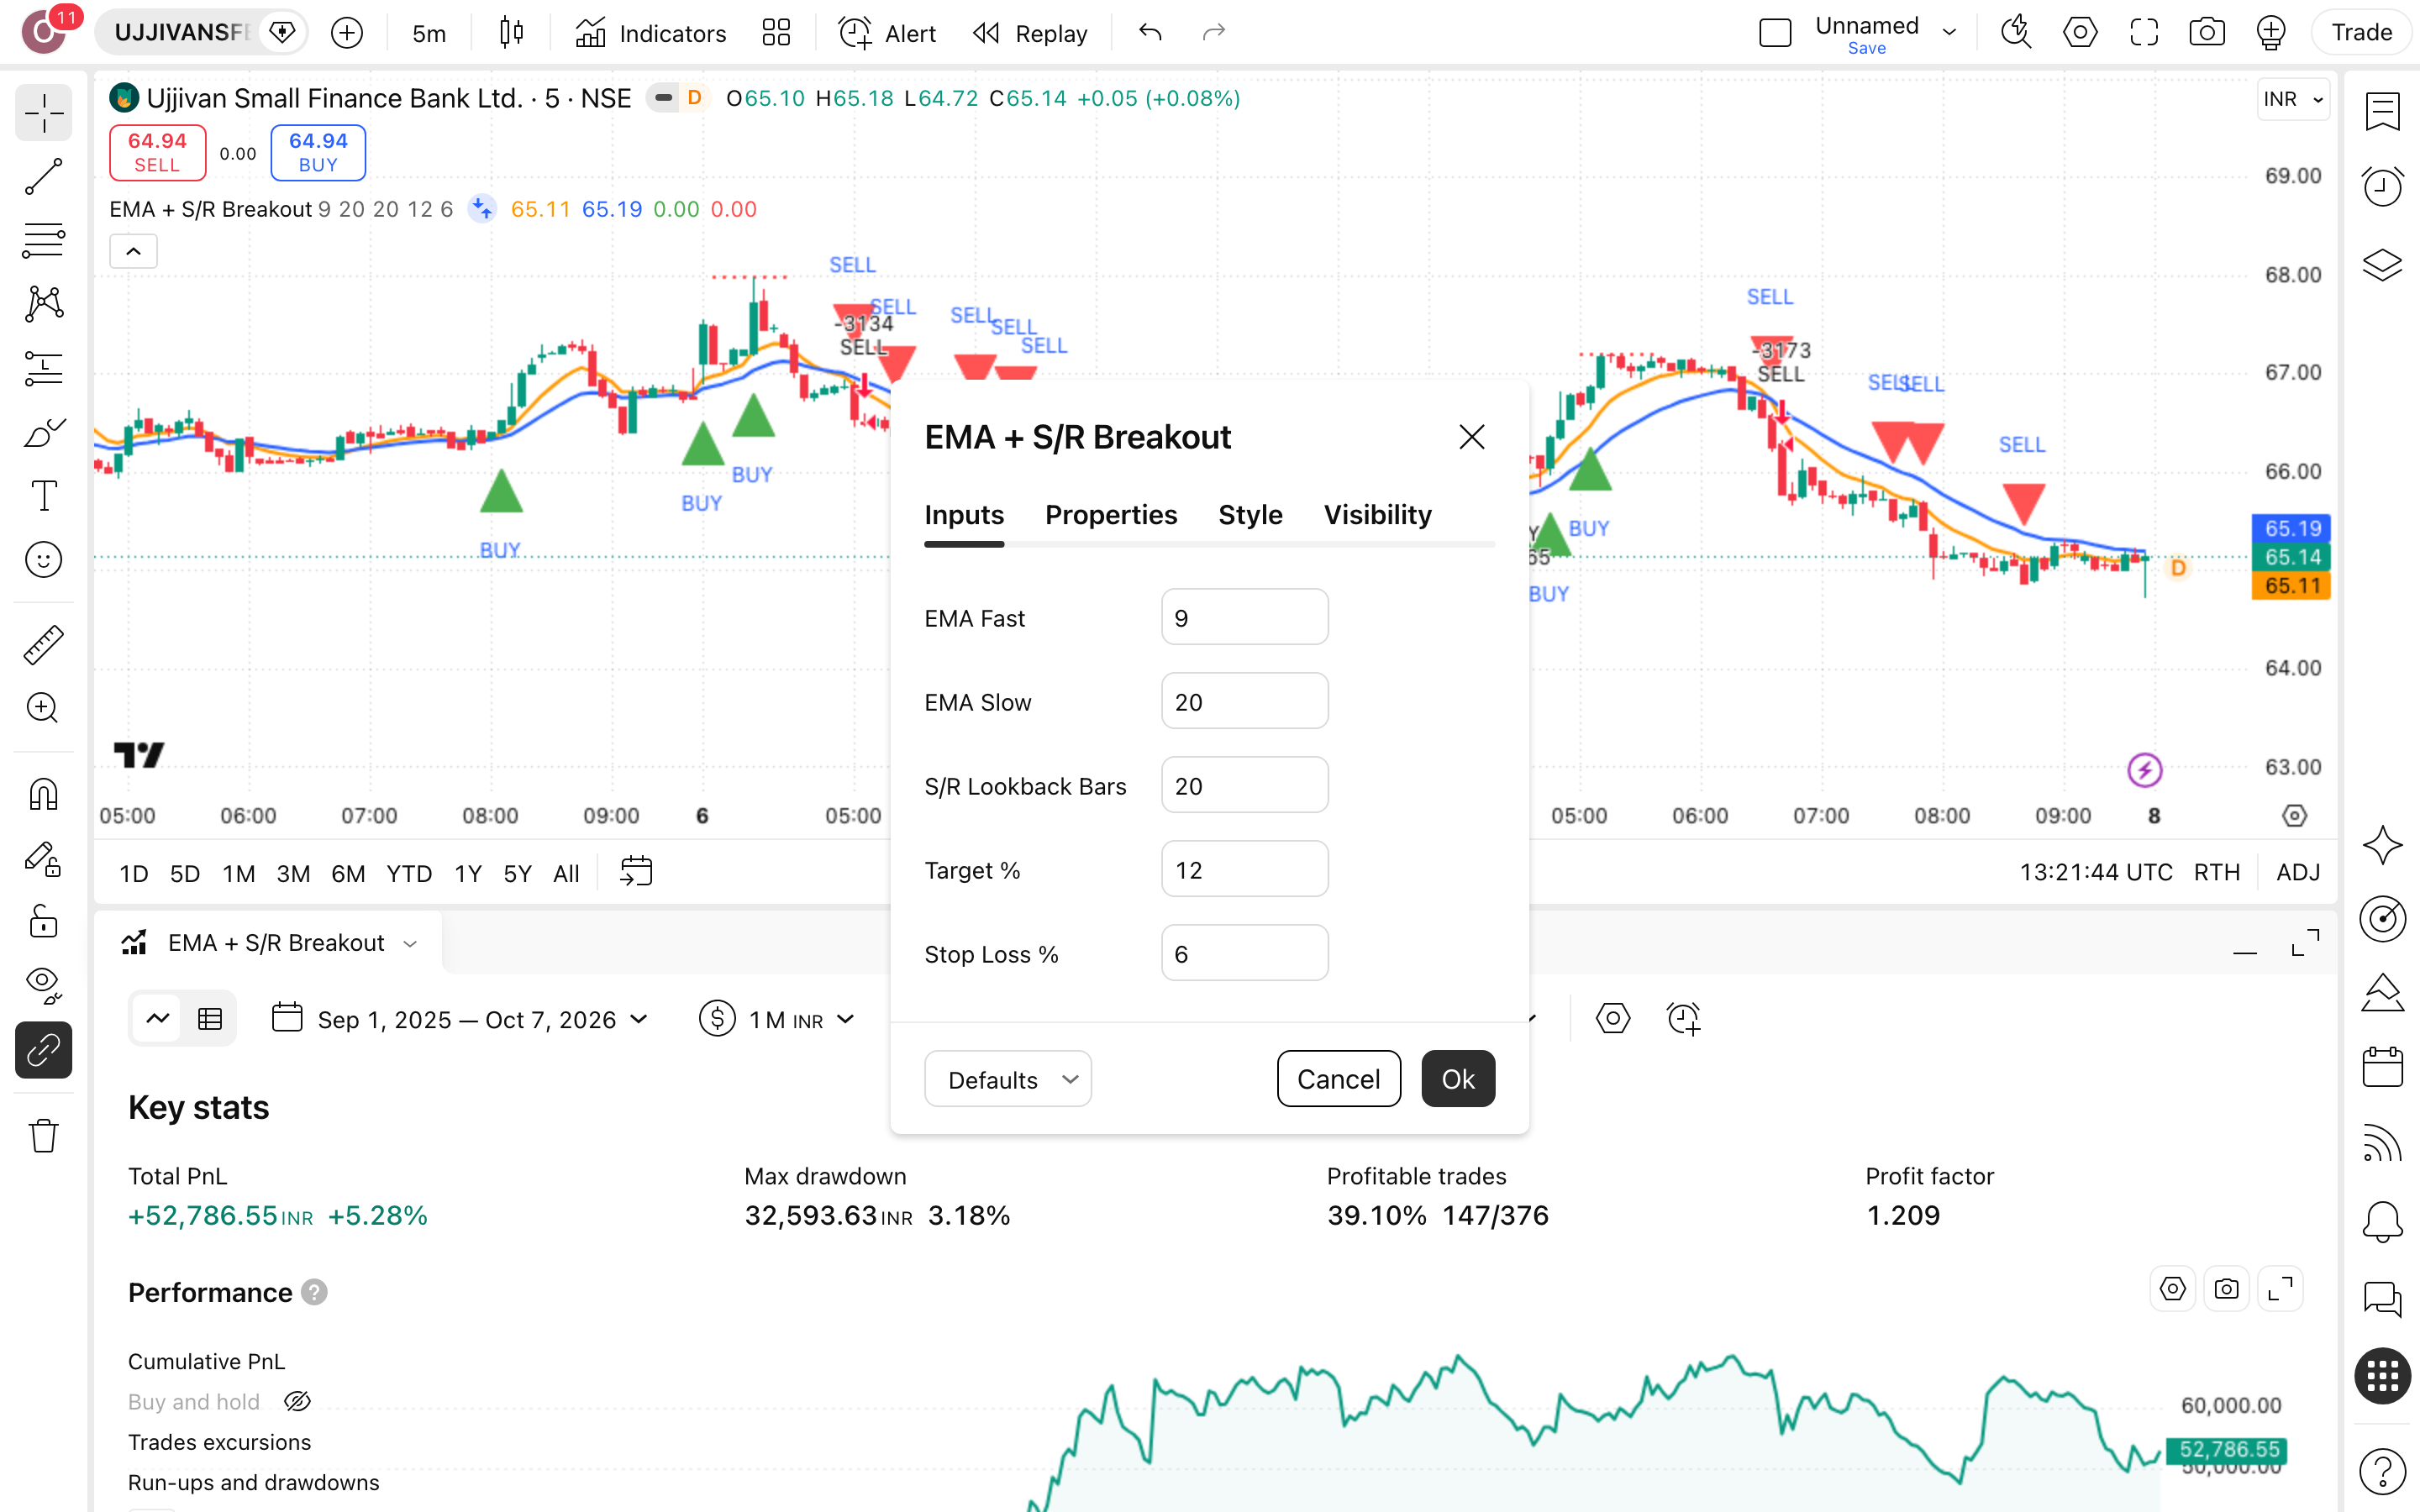The width and height of the screenshot is (2420, 1512).
Task: Click Cancel in the settings dialog
Action: pos(1338,1079)
